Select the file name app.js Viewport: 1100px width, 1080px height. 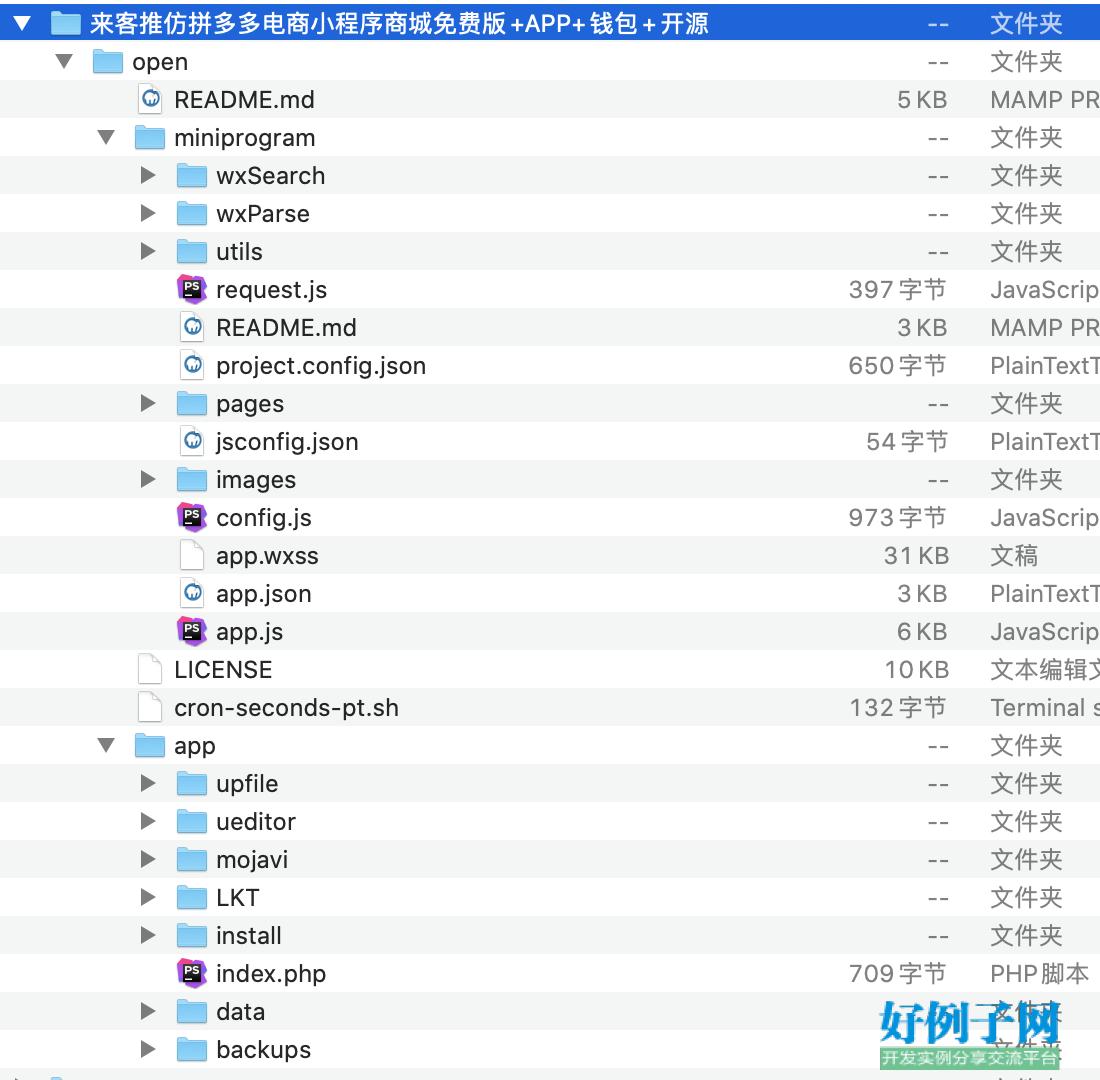point(250,632)
